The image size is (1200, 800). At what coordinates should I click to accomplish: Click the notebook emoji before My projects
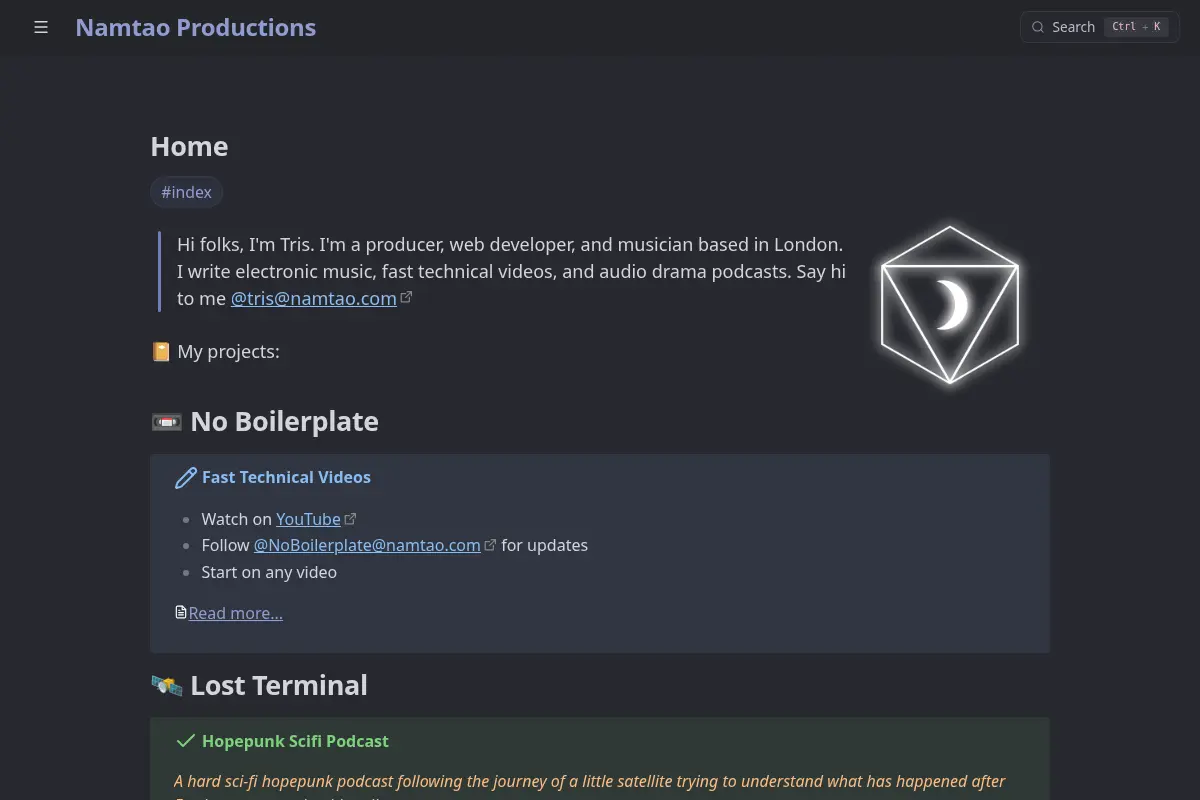161,352
